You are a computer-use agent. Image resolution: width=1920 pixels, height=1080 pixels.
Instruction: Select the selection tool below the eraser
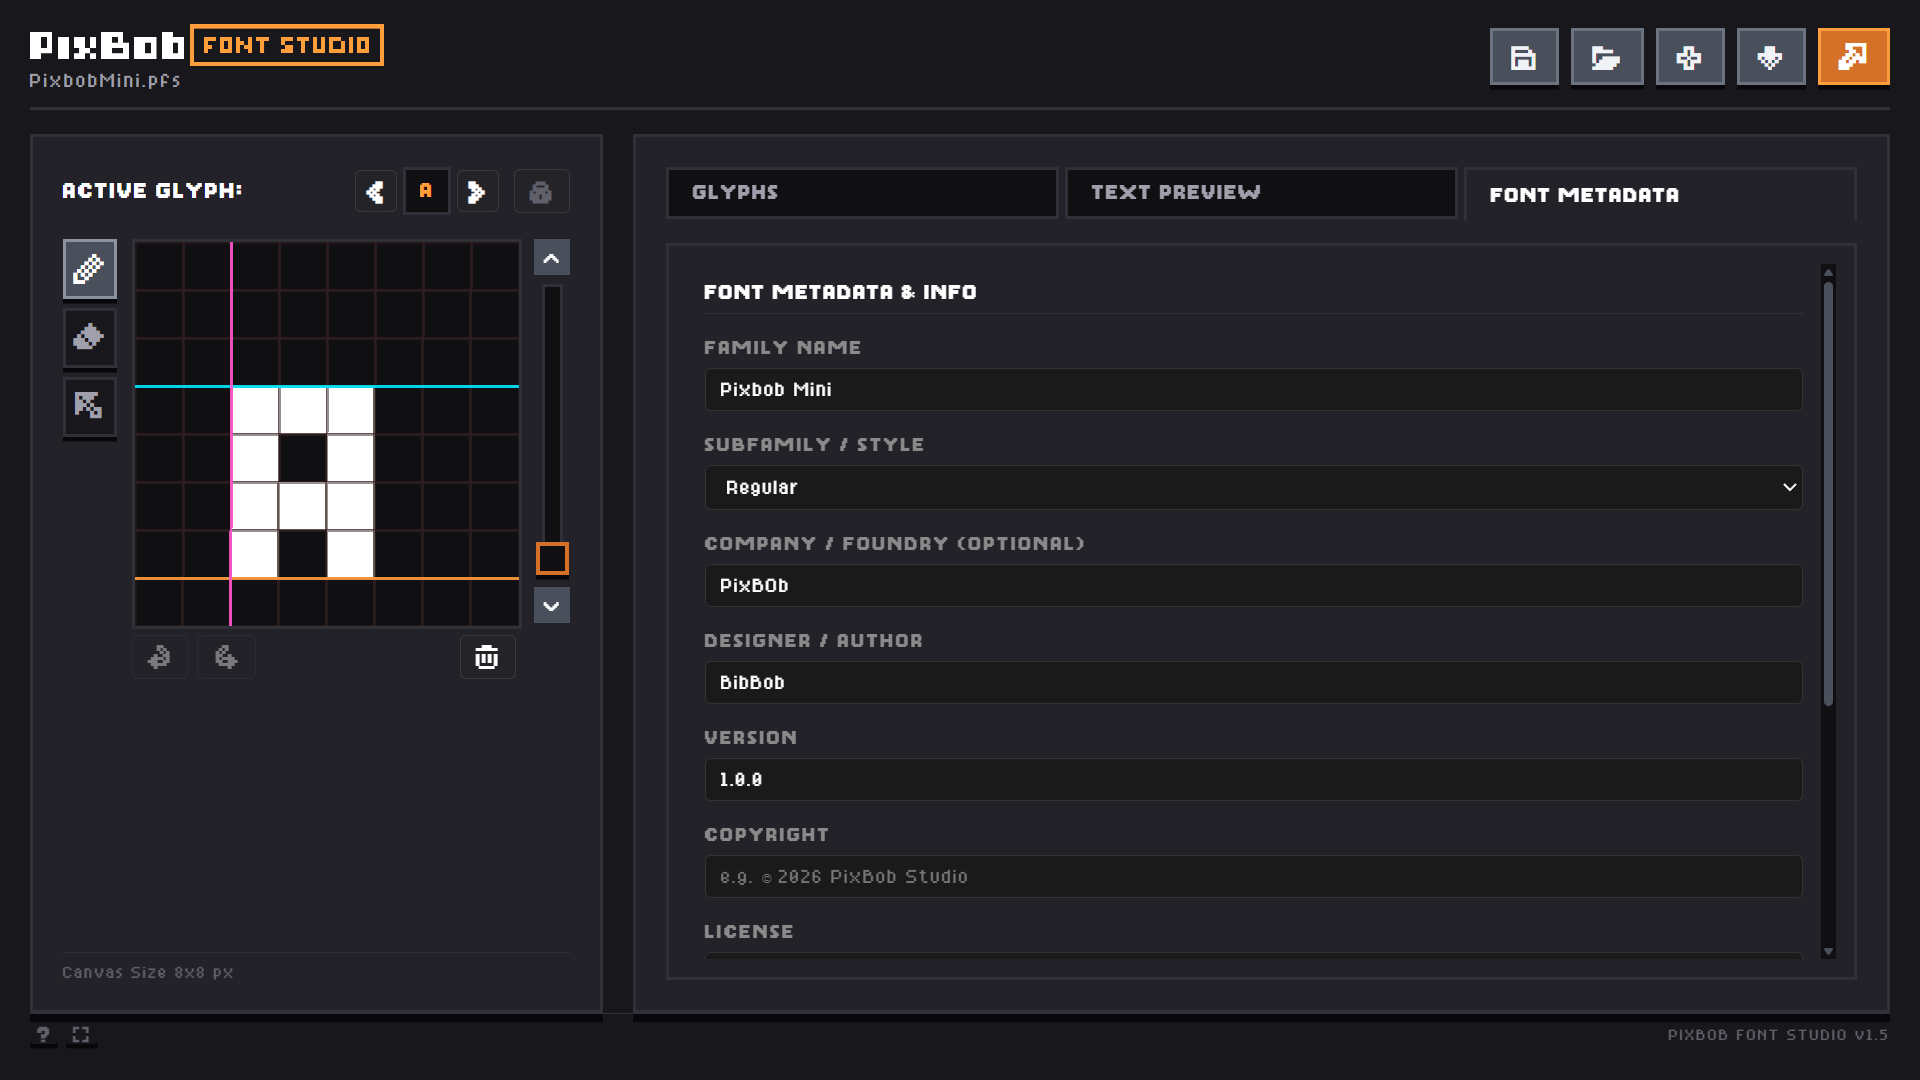(x=90, y=406)
